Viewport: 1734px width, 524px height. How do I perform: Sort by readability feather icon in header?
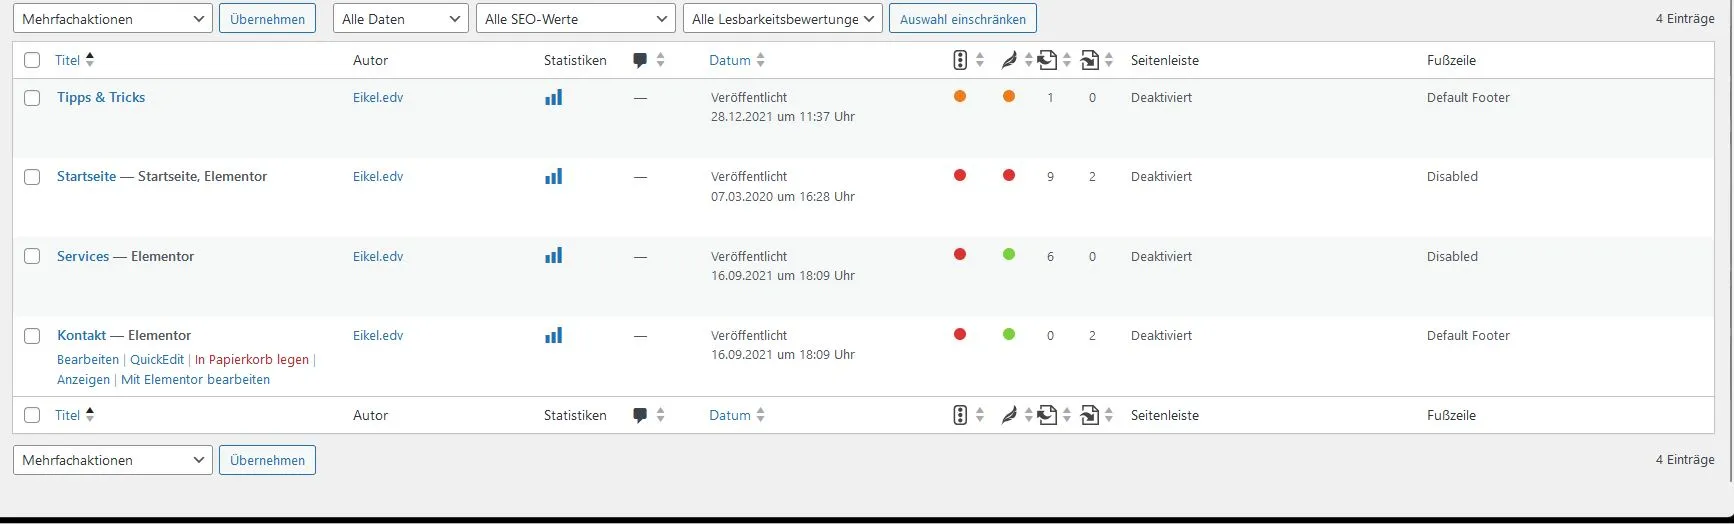point(1009,60)
